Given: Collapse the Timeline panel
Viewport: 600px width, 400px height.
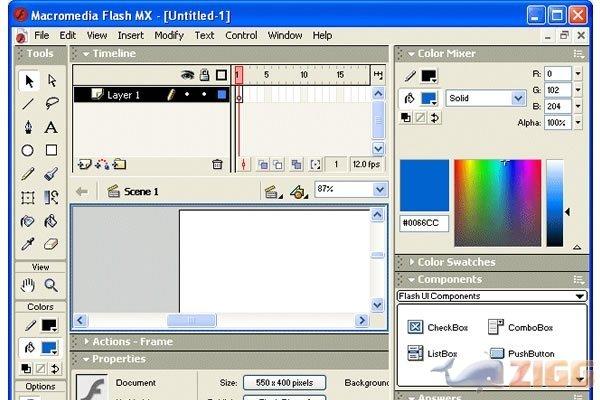Looking at the screenshot, I should coord(86,54).
